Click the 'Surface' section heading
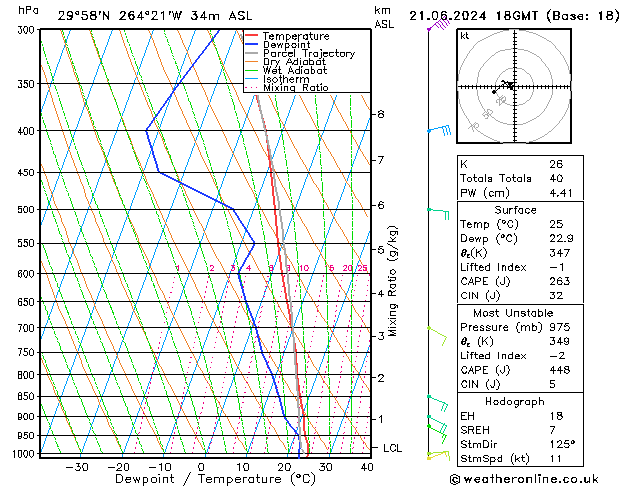The image size is (629, 486). (x=515, y=210)
